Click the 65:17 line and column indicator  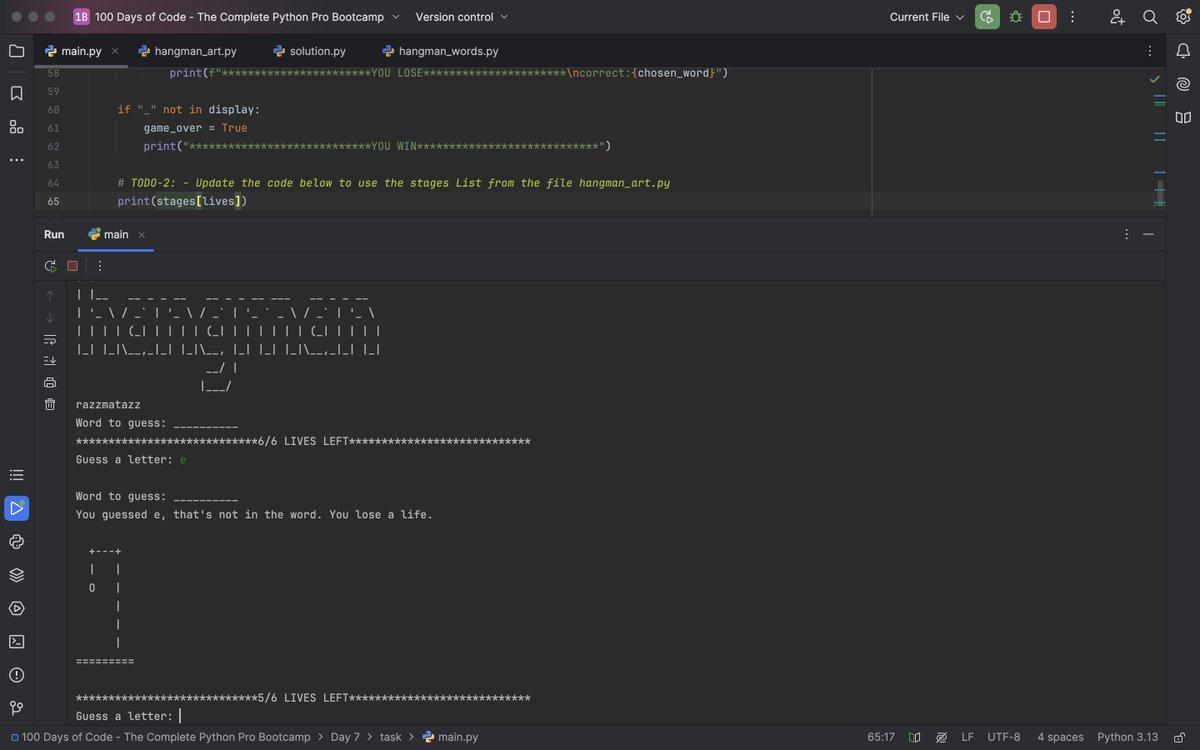(x=881, y=737)
